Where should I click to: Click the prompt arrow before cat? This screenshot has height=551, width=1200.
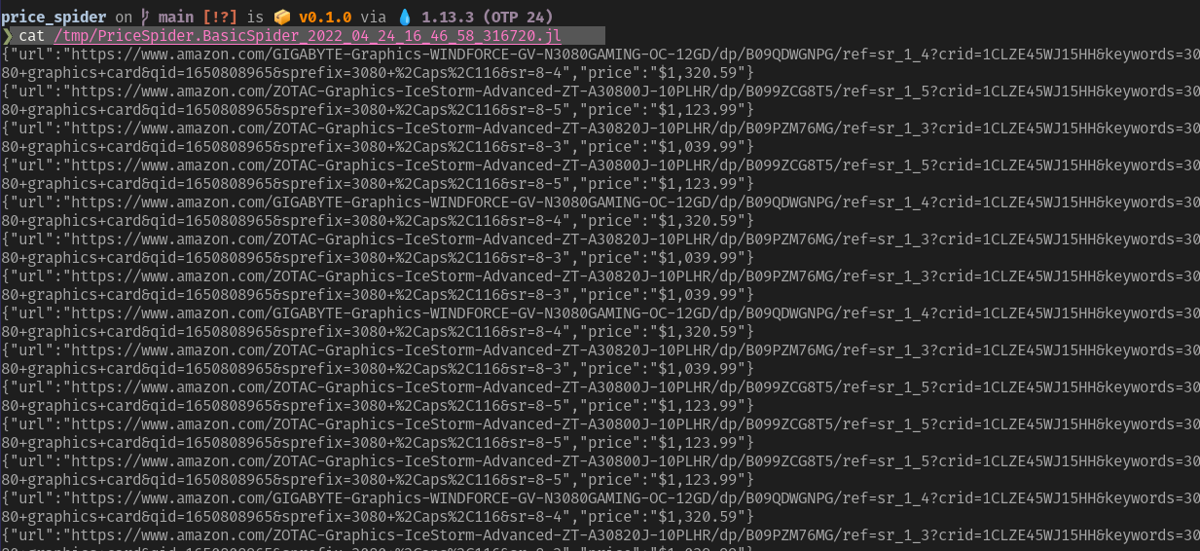(7, 36)
